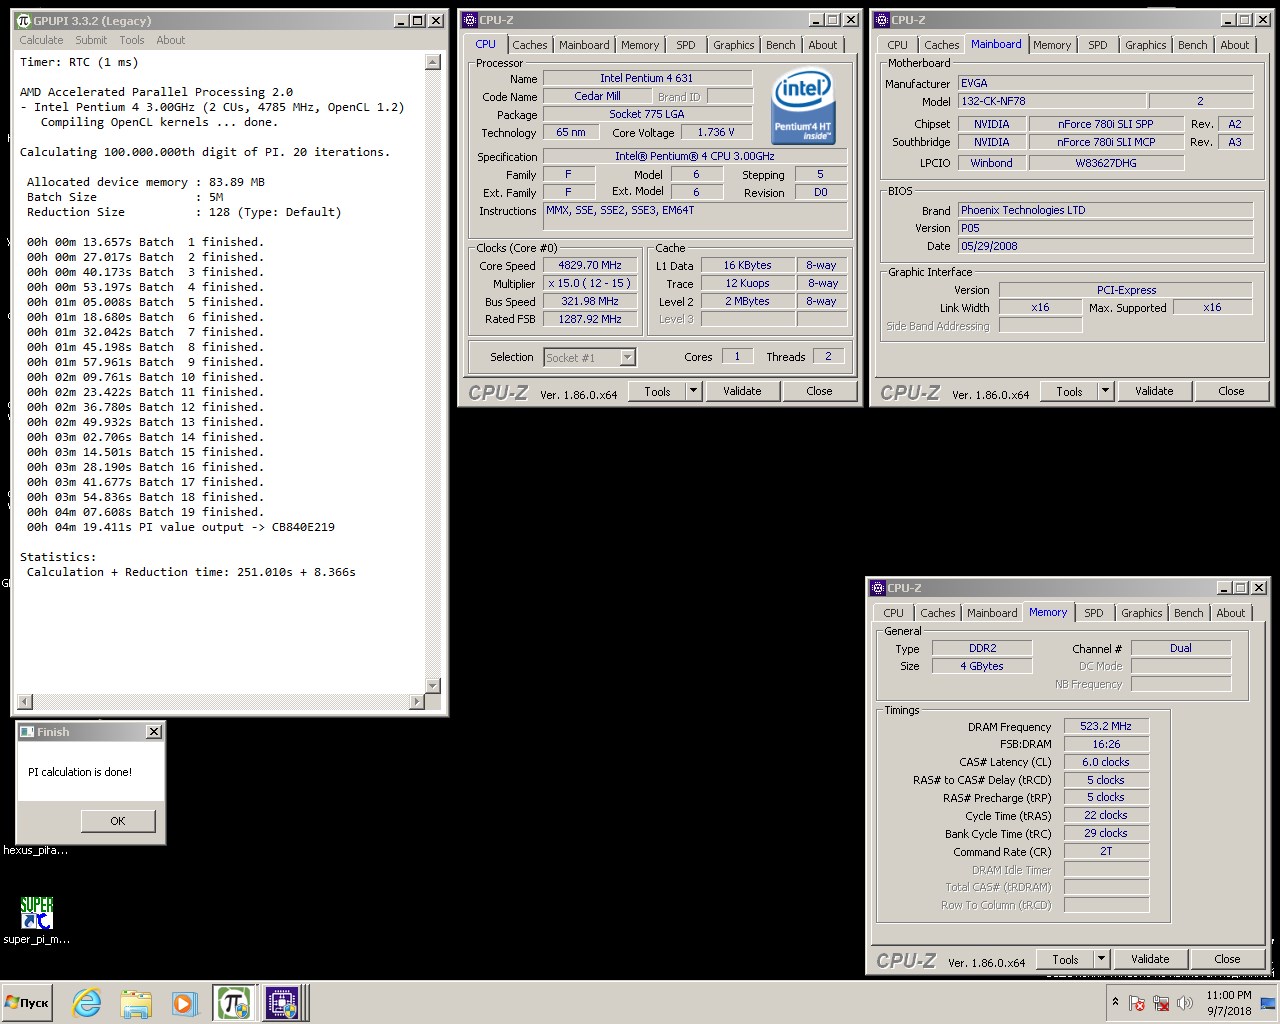The width and height of the screenshot is (1280, 1024).
Task: Click the network tray icon
Action: pos(1161,1003)
